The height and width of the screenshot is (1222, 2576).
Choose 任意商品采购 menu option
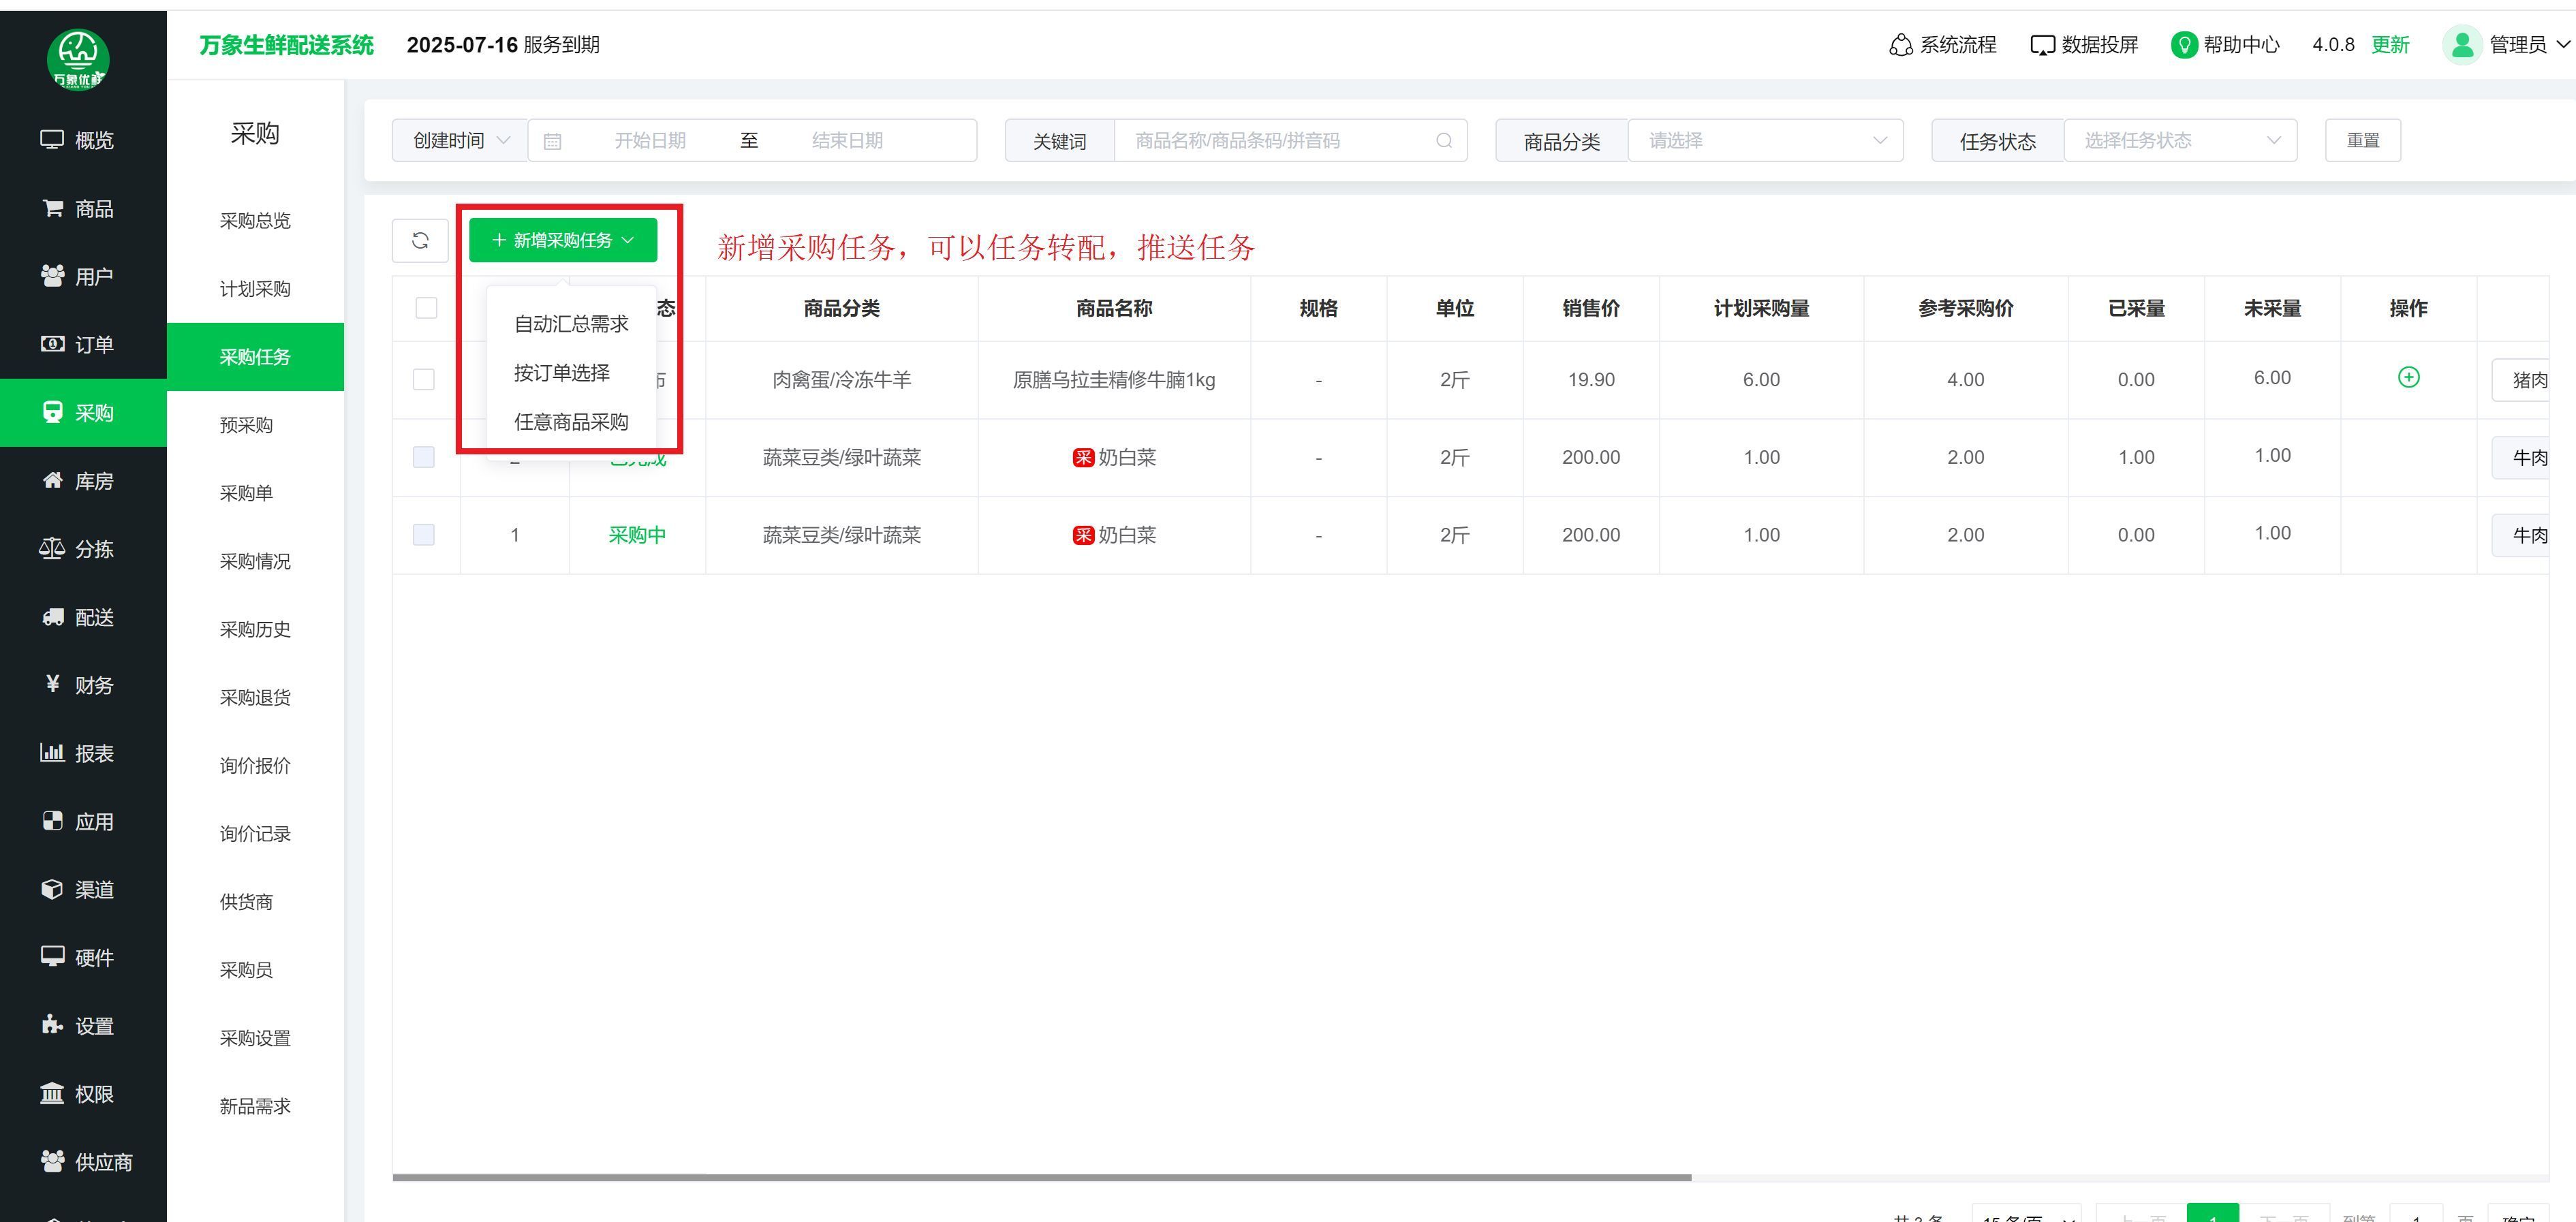pos(571,422)
